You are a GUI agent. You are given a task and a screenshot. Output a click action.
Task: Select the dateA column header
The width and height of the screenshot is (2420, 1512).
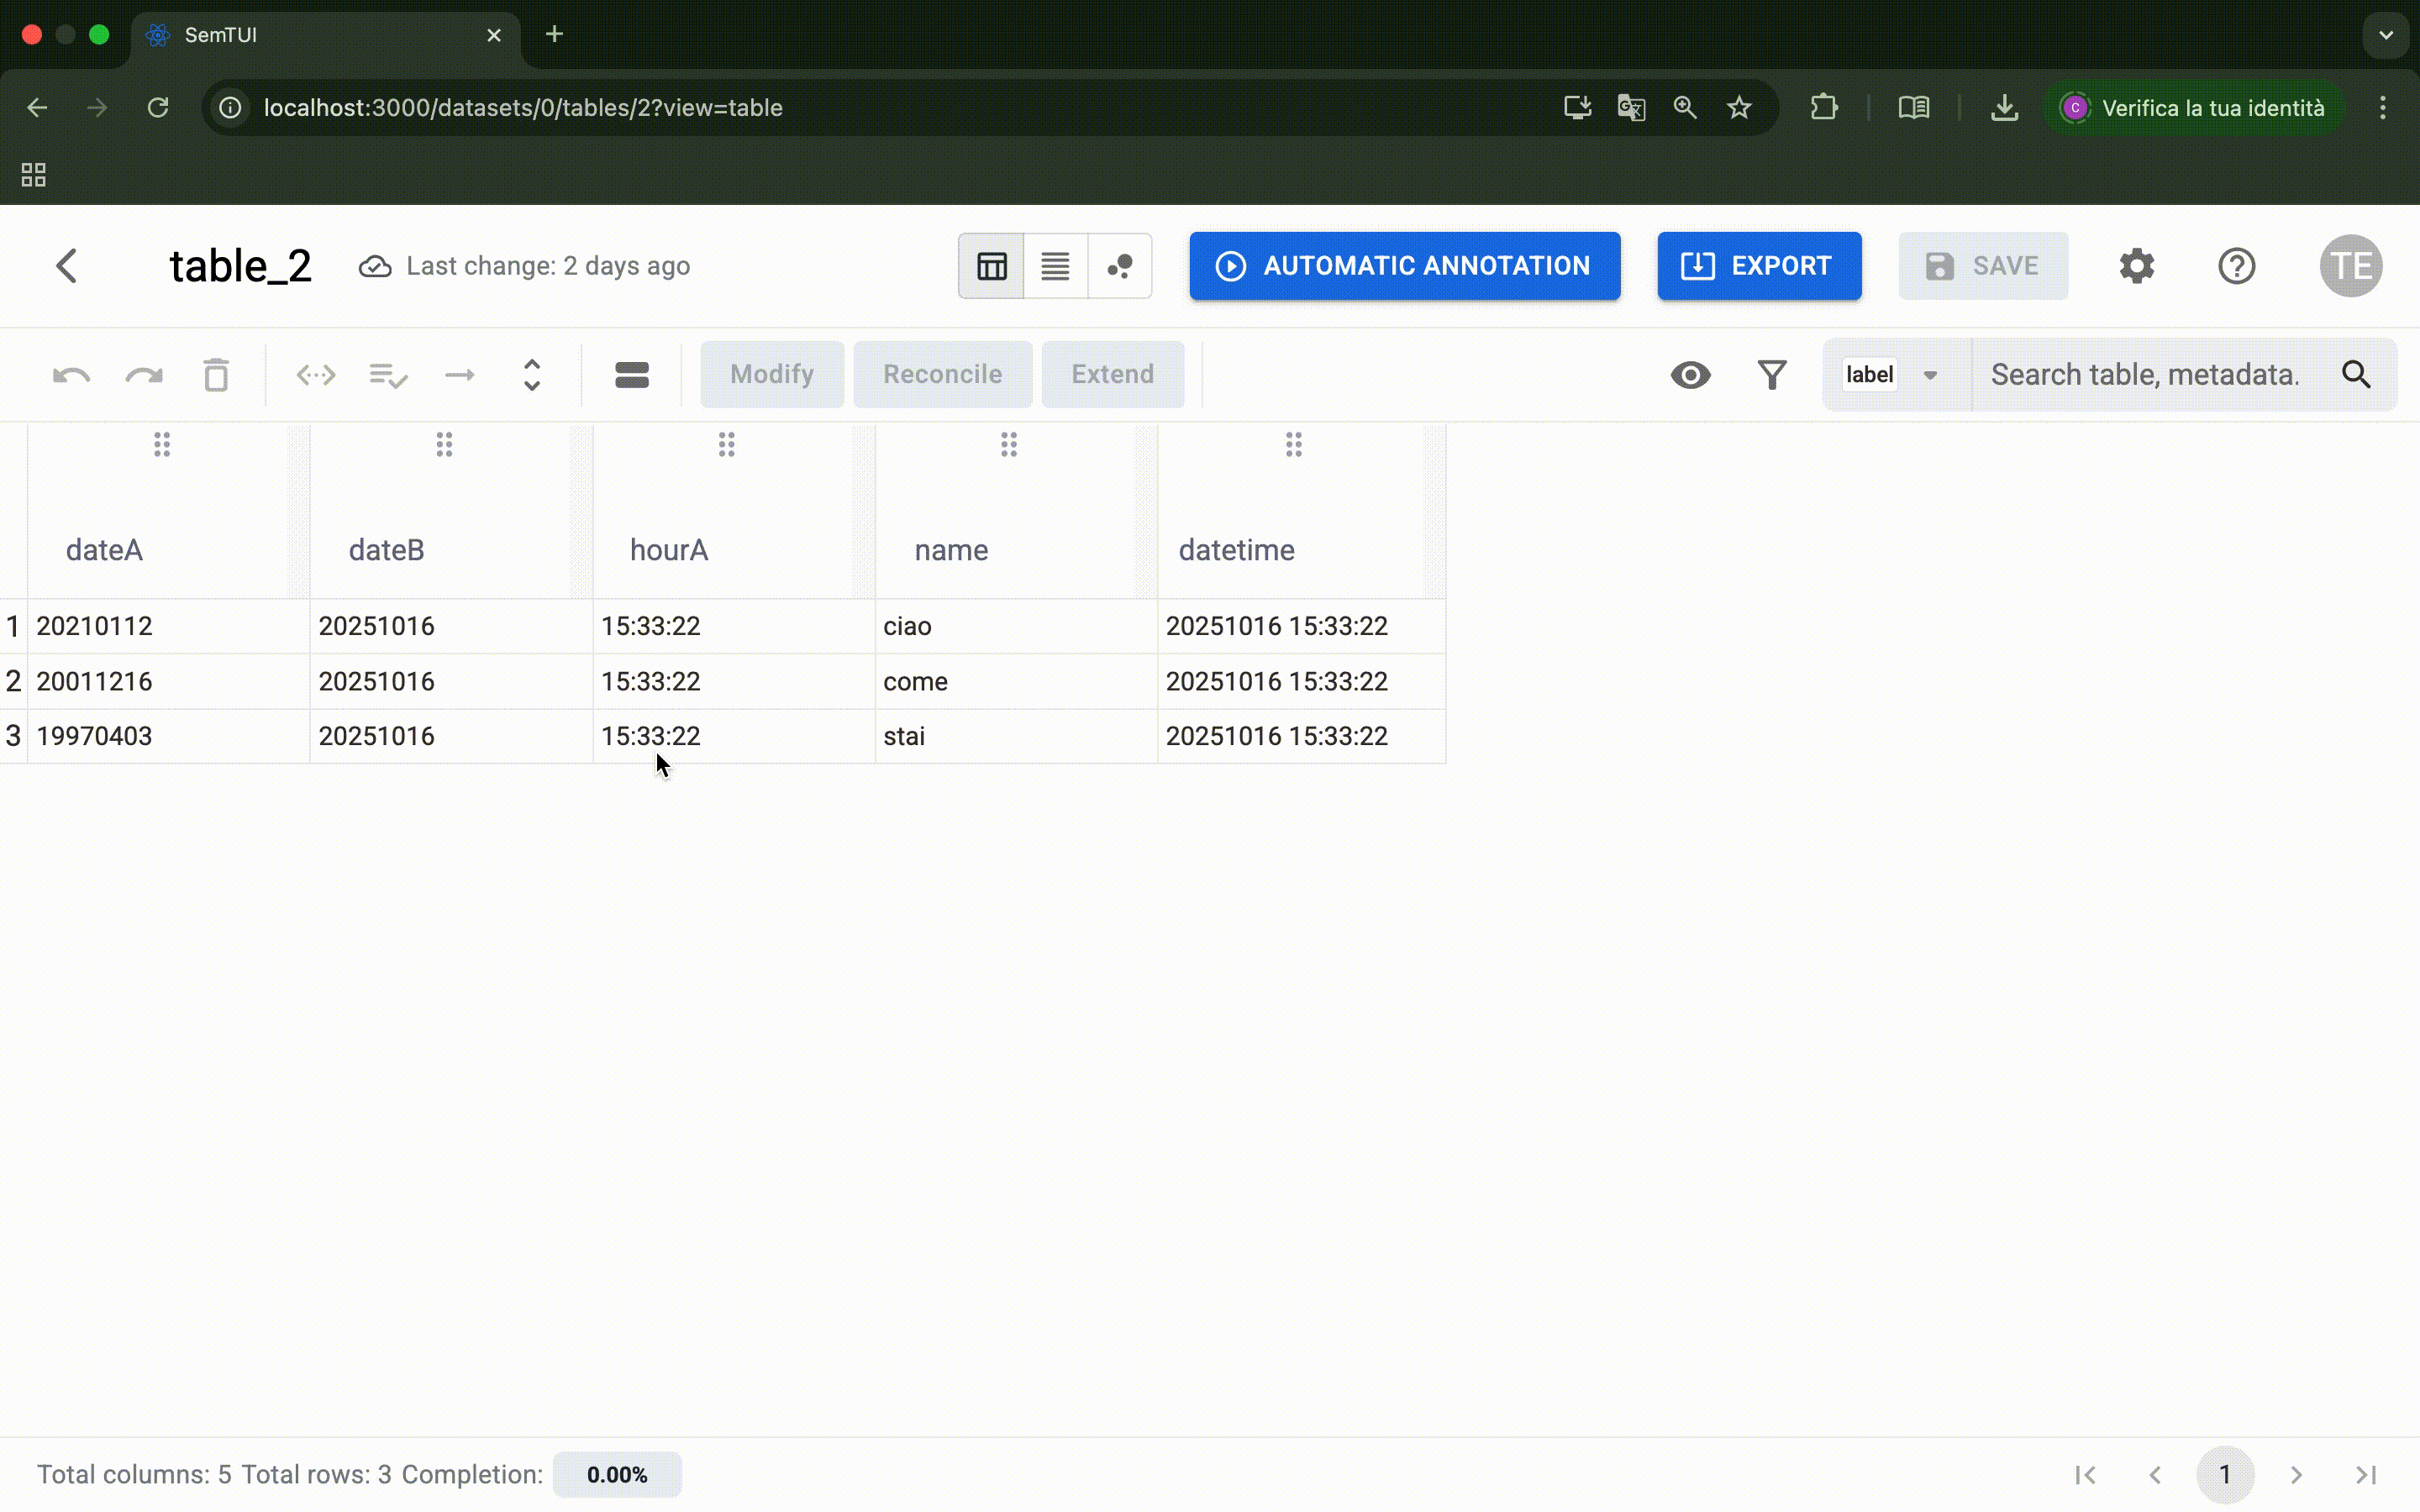[x=104, y=550]
